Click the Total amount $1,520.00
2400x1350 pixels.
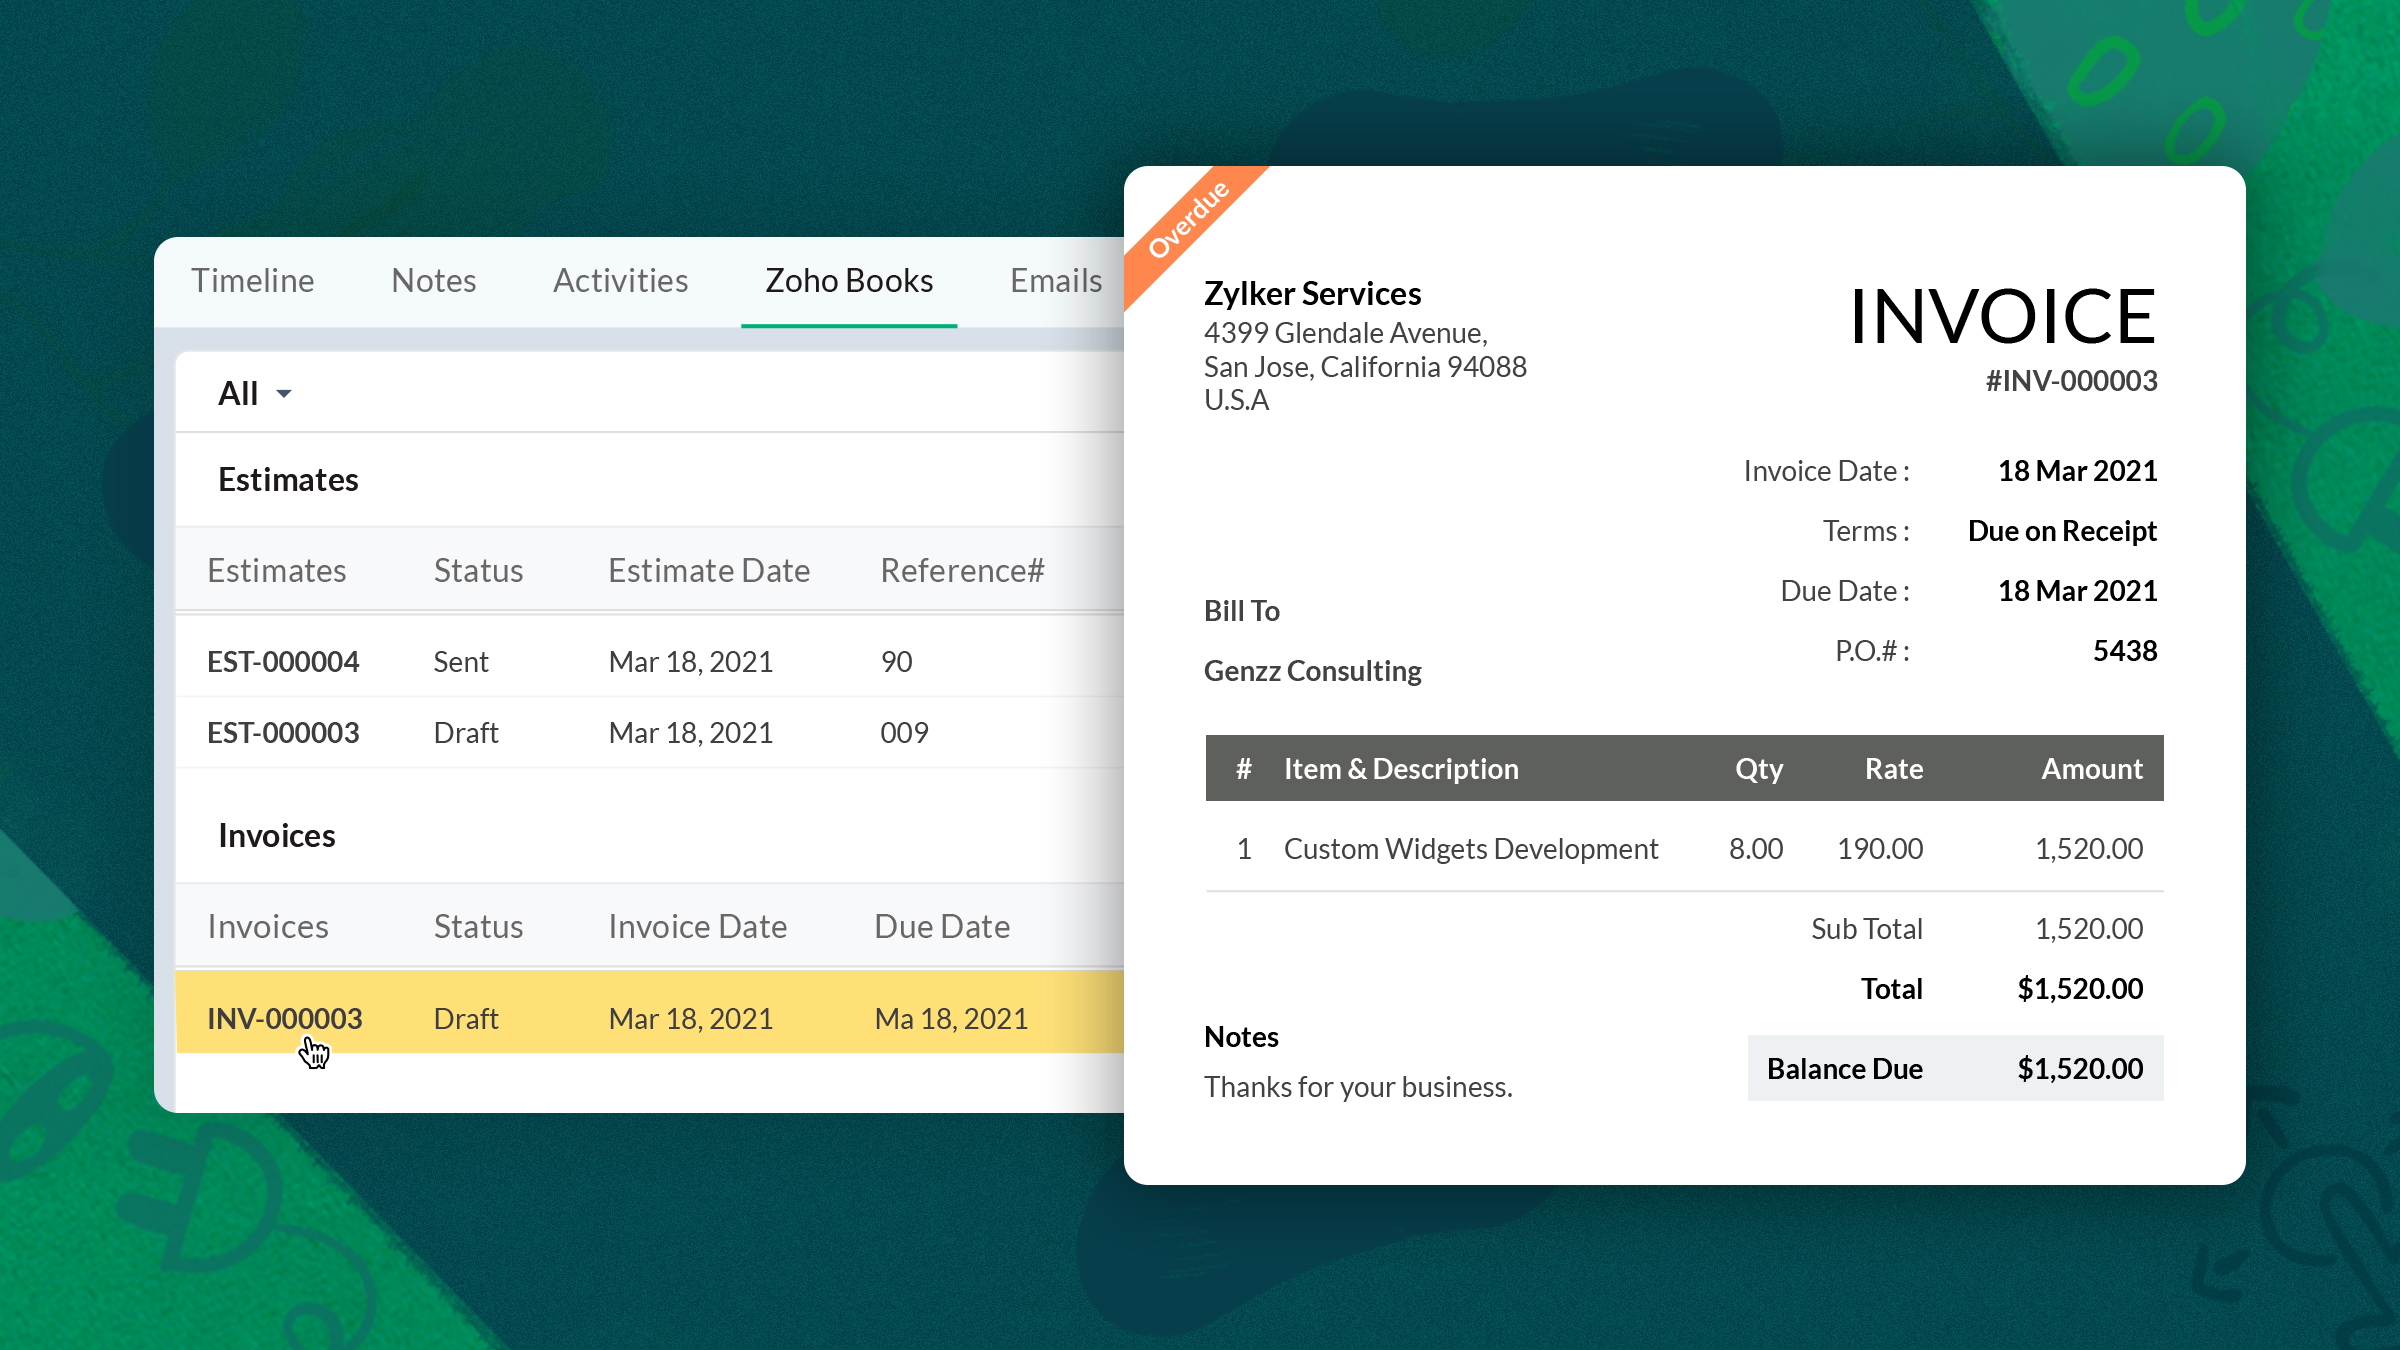tap(2080, 988)
